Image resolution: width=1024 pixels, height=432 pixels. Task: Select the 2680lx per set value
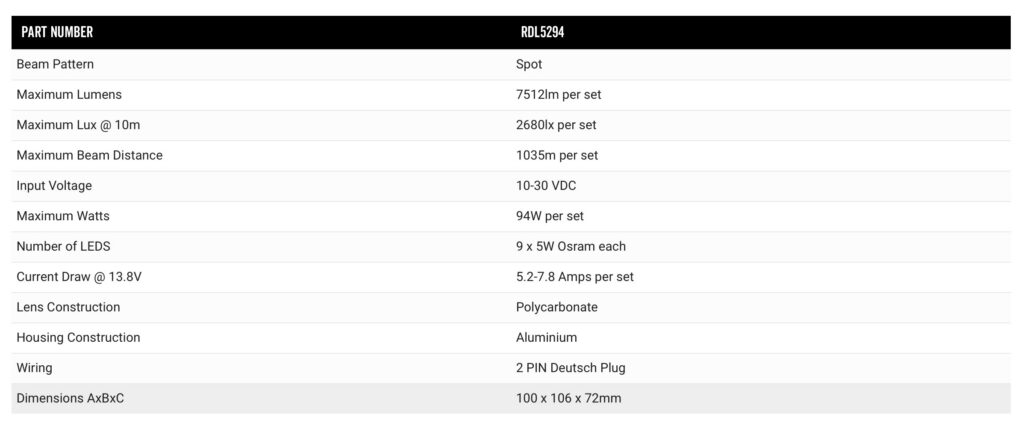pyautogui.click(x=556, y=125)
